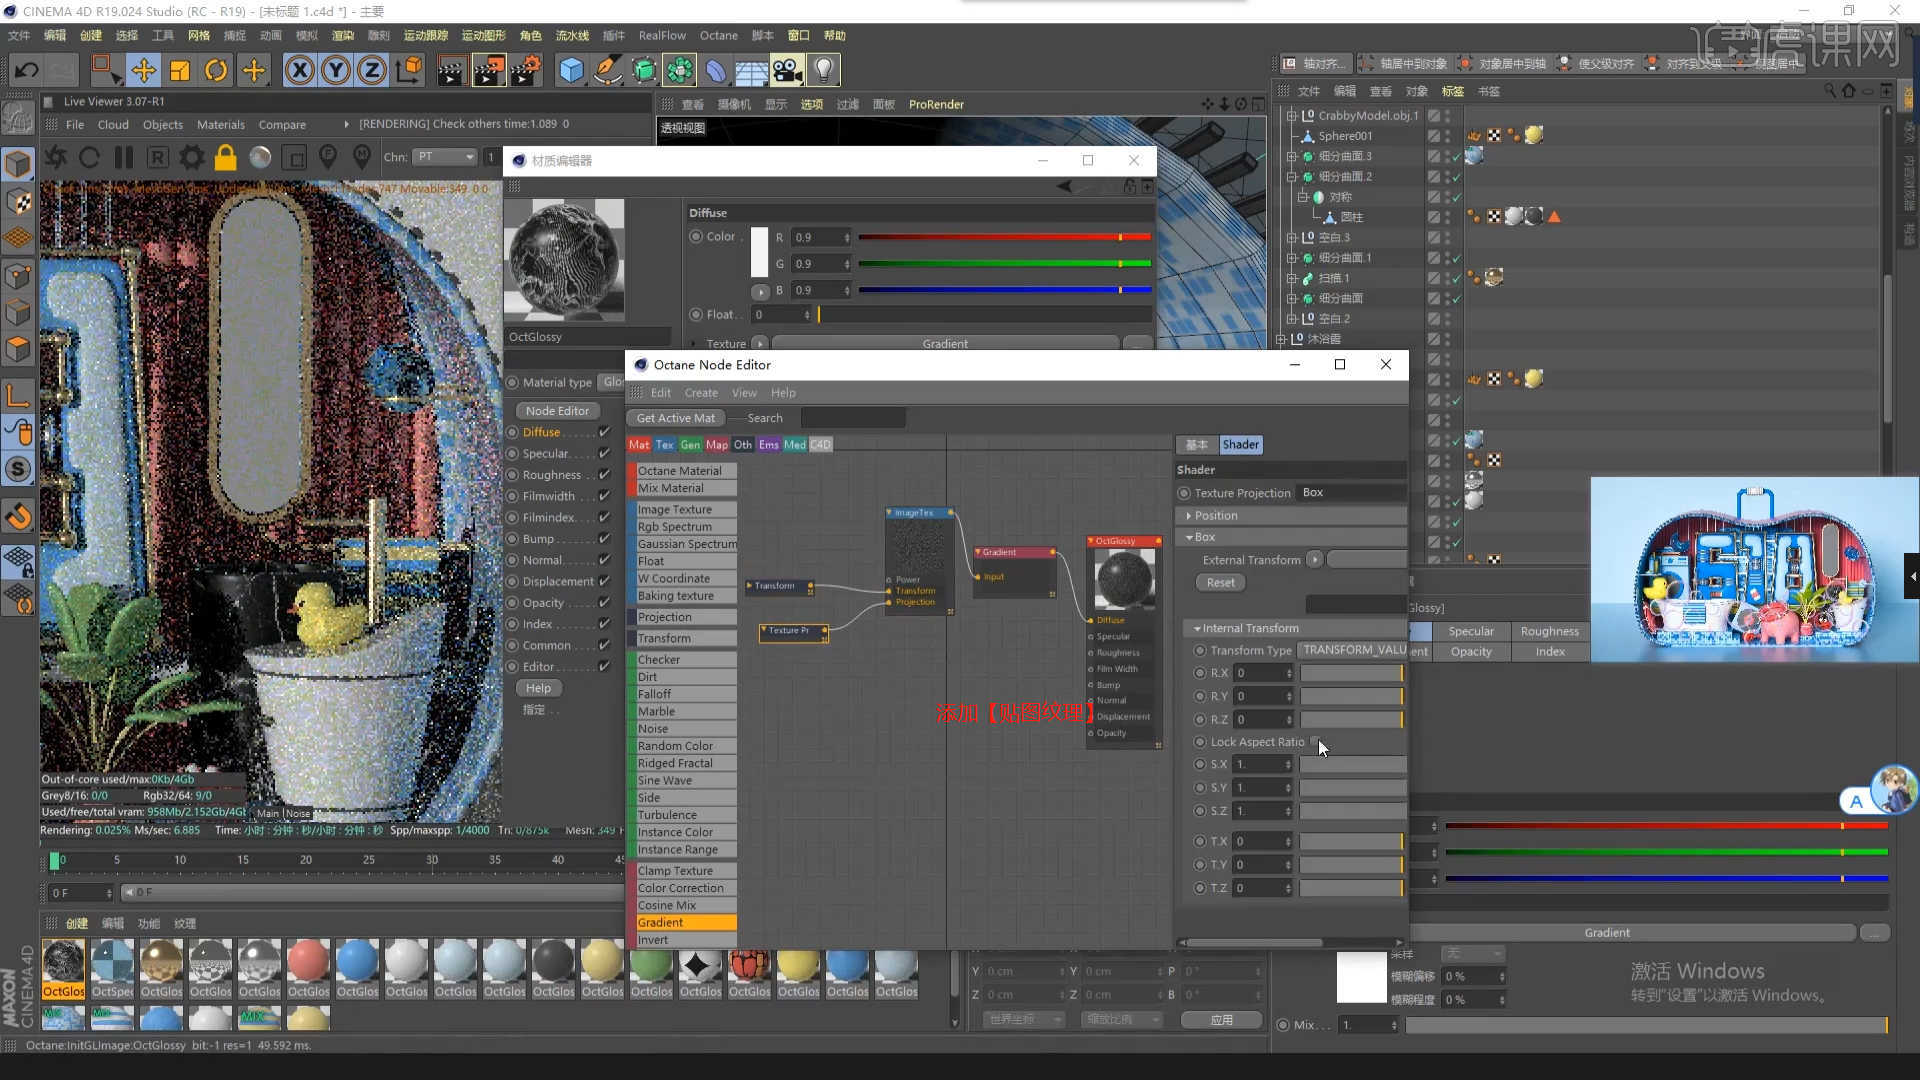
Task: Click Live Viewer settings gear icon
Action: 191,157
